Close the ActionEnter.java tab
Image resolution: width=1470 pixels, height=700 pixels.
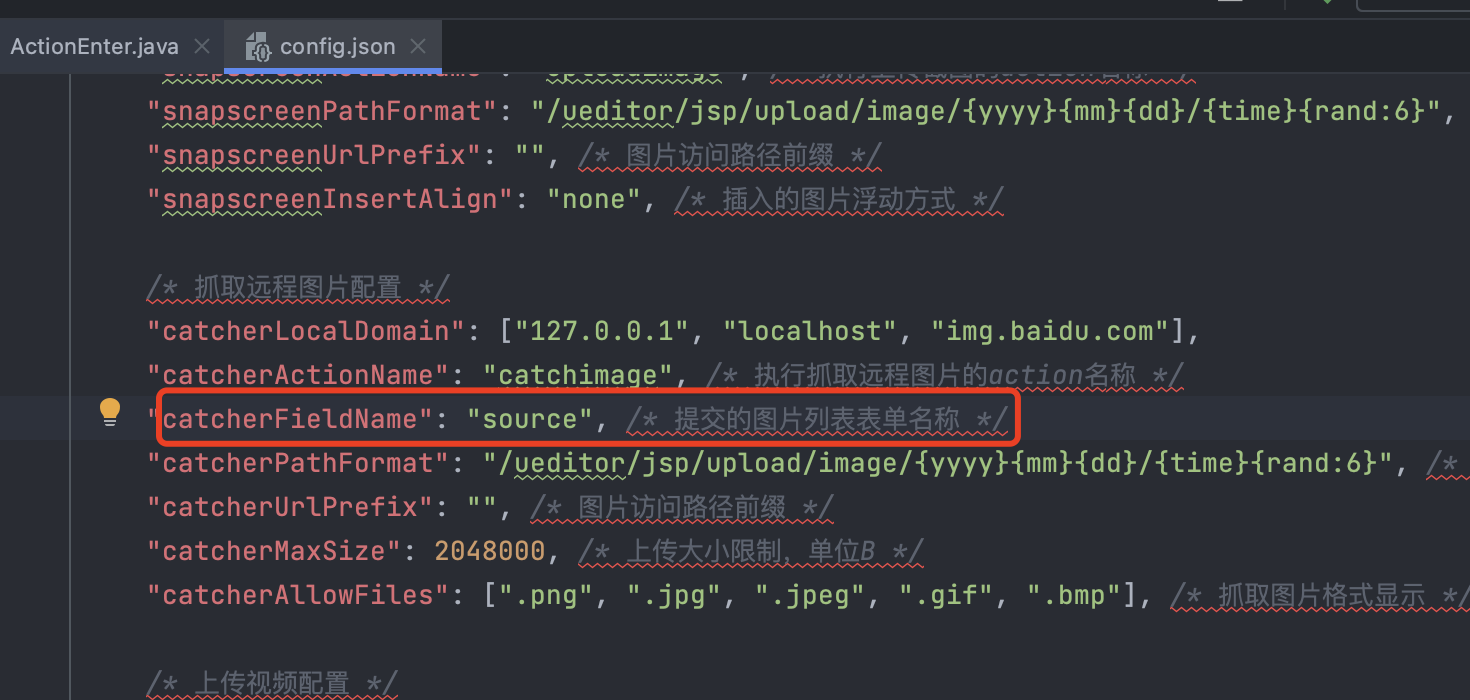pos(202,46)
